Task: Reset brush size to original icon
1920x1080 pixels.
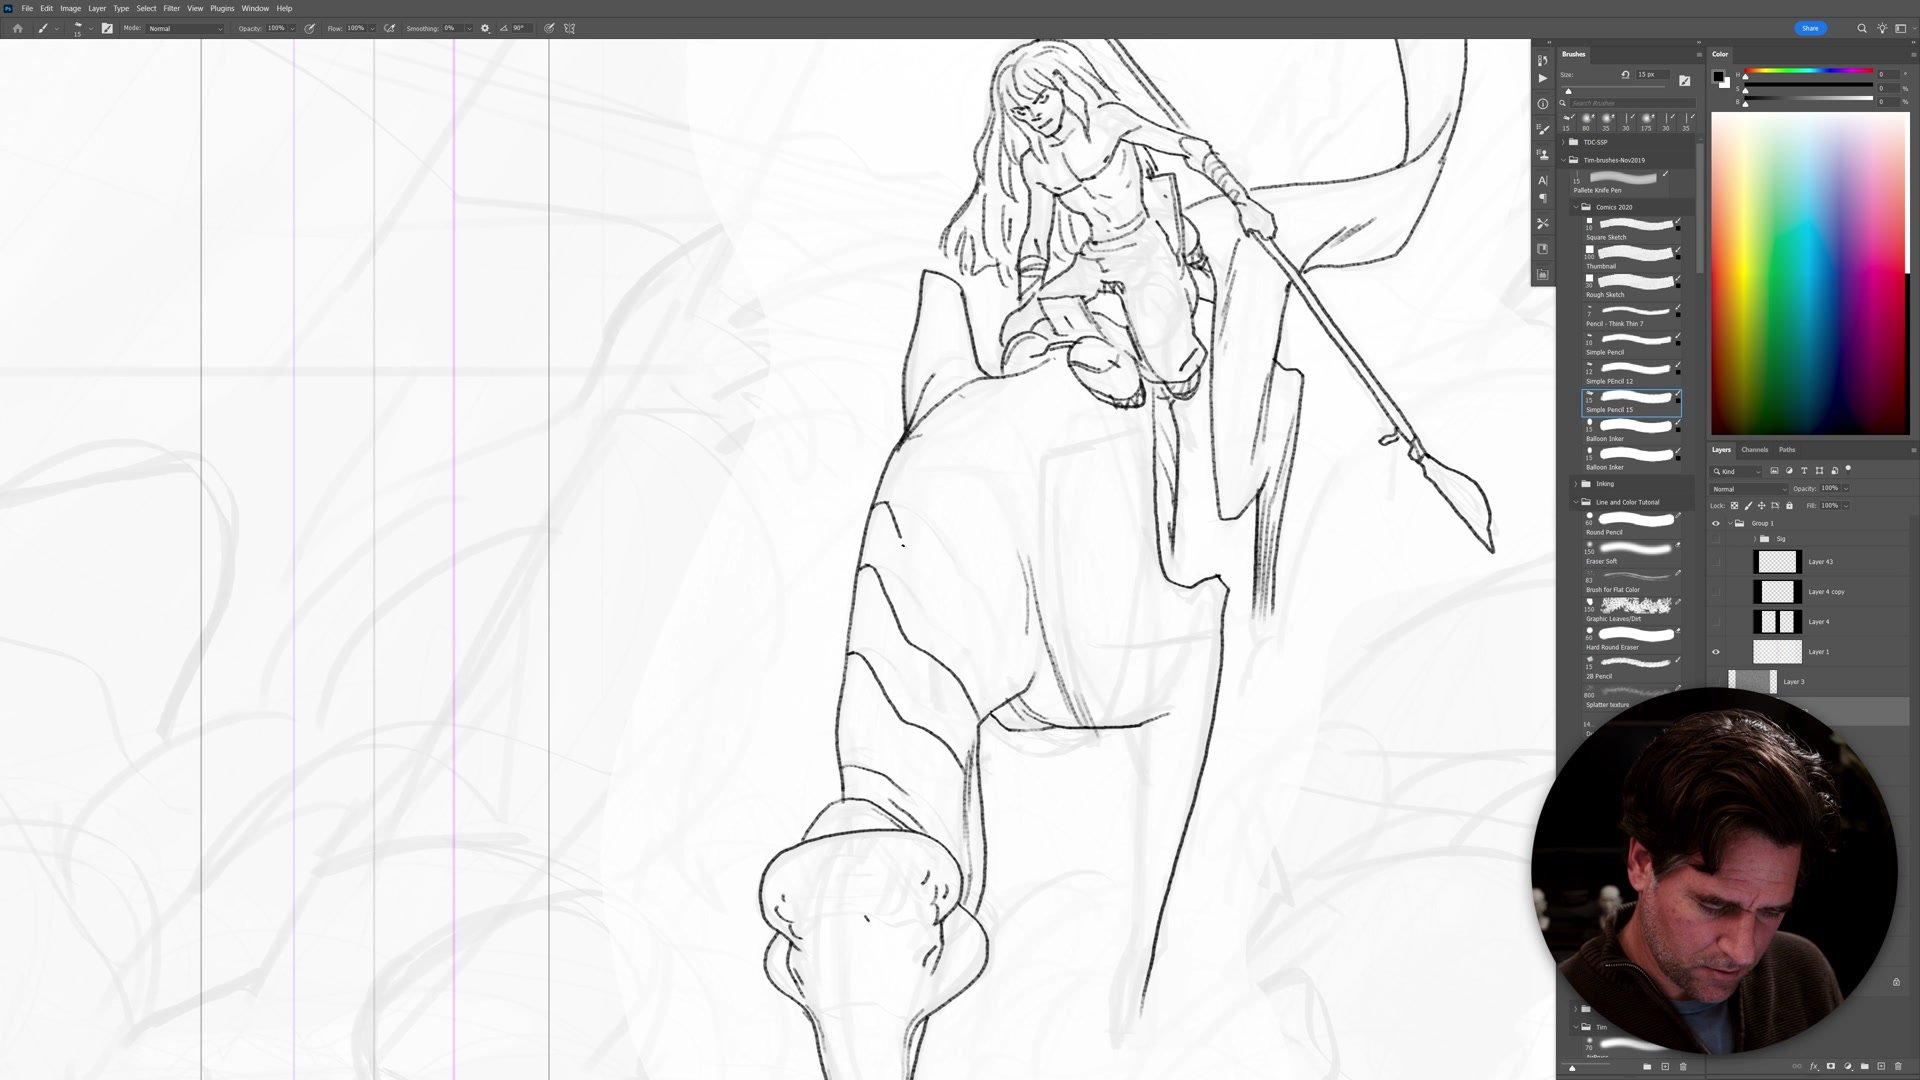Action: pyautogui.click(x=1625, y=75)
